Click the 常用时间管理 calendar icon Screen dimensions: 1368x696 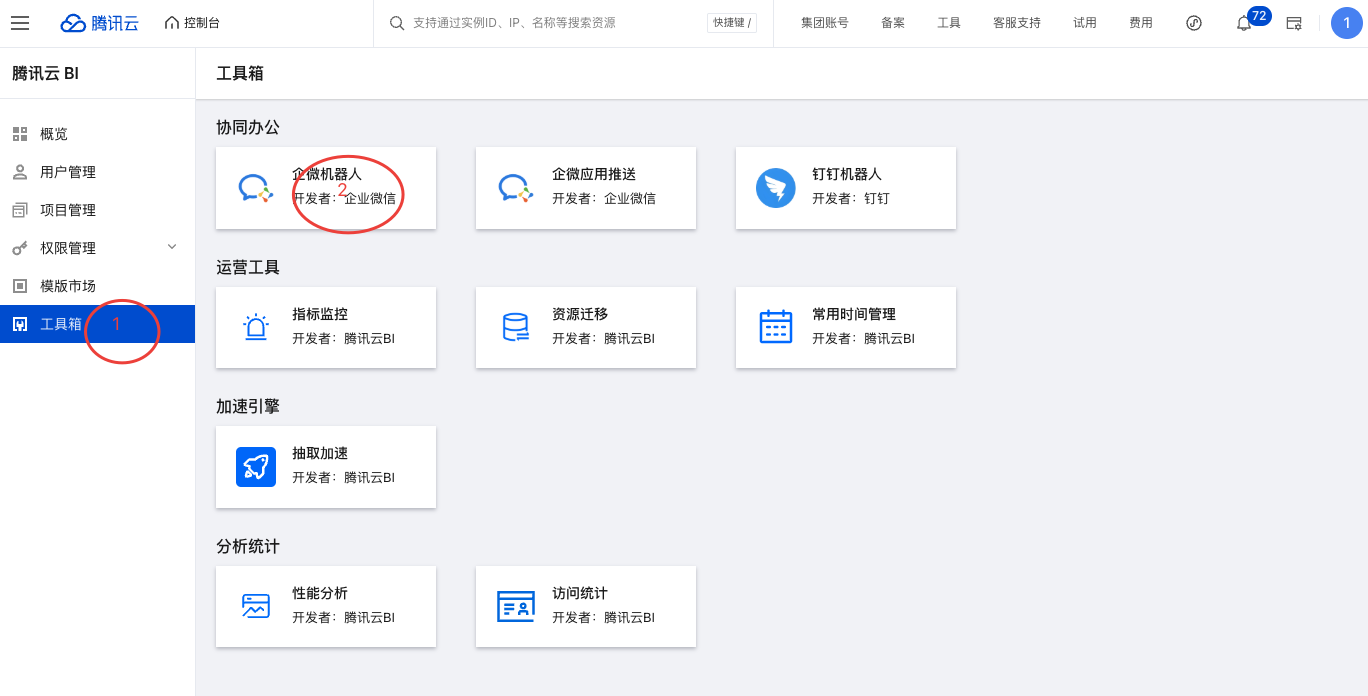tap(776, 327)
